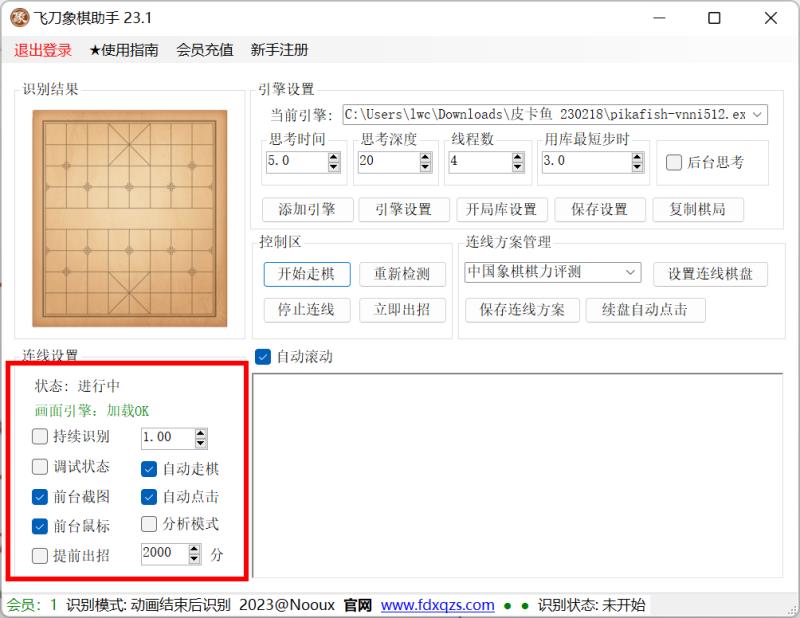Image resolution: width=800 pixels, height=618 pixels.
Task: Increase 线程数 using up arrow
Action: (x=516, y=156)
